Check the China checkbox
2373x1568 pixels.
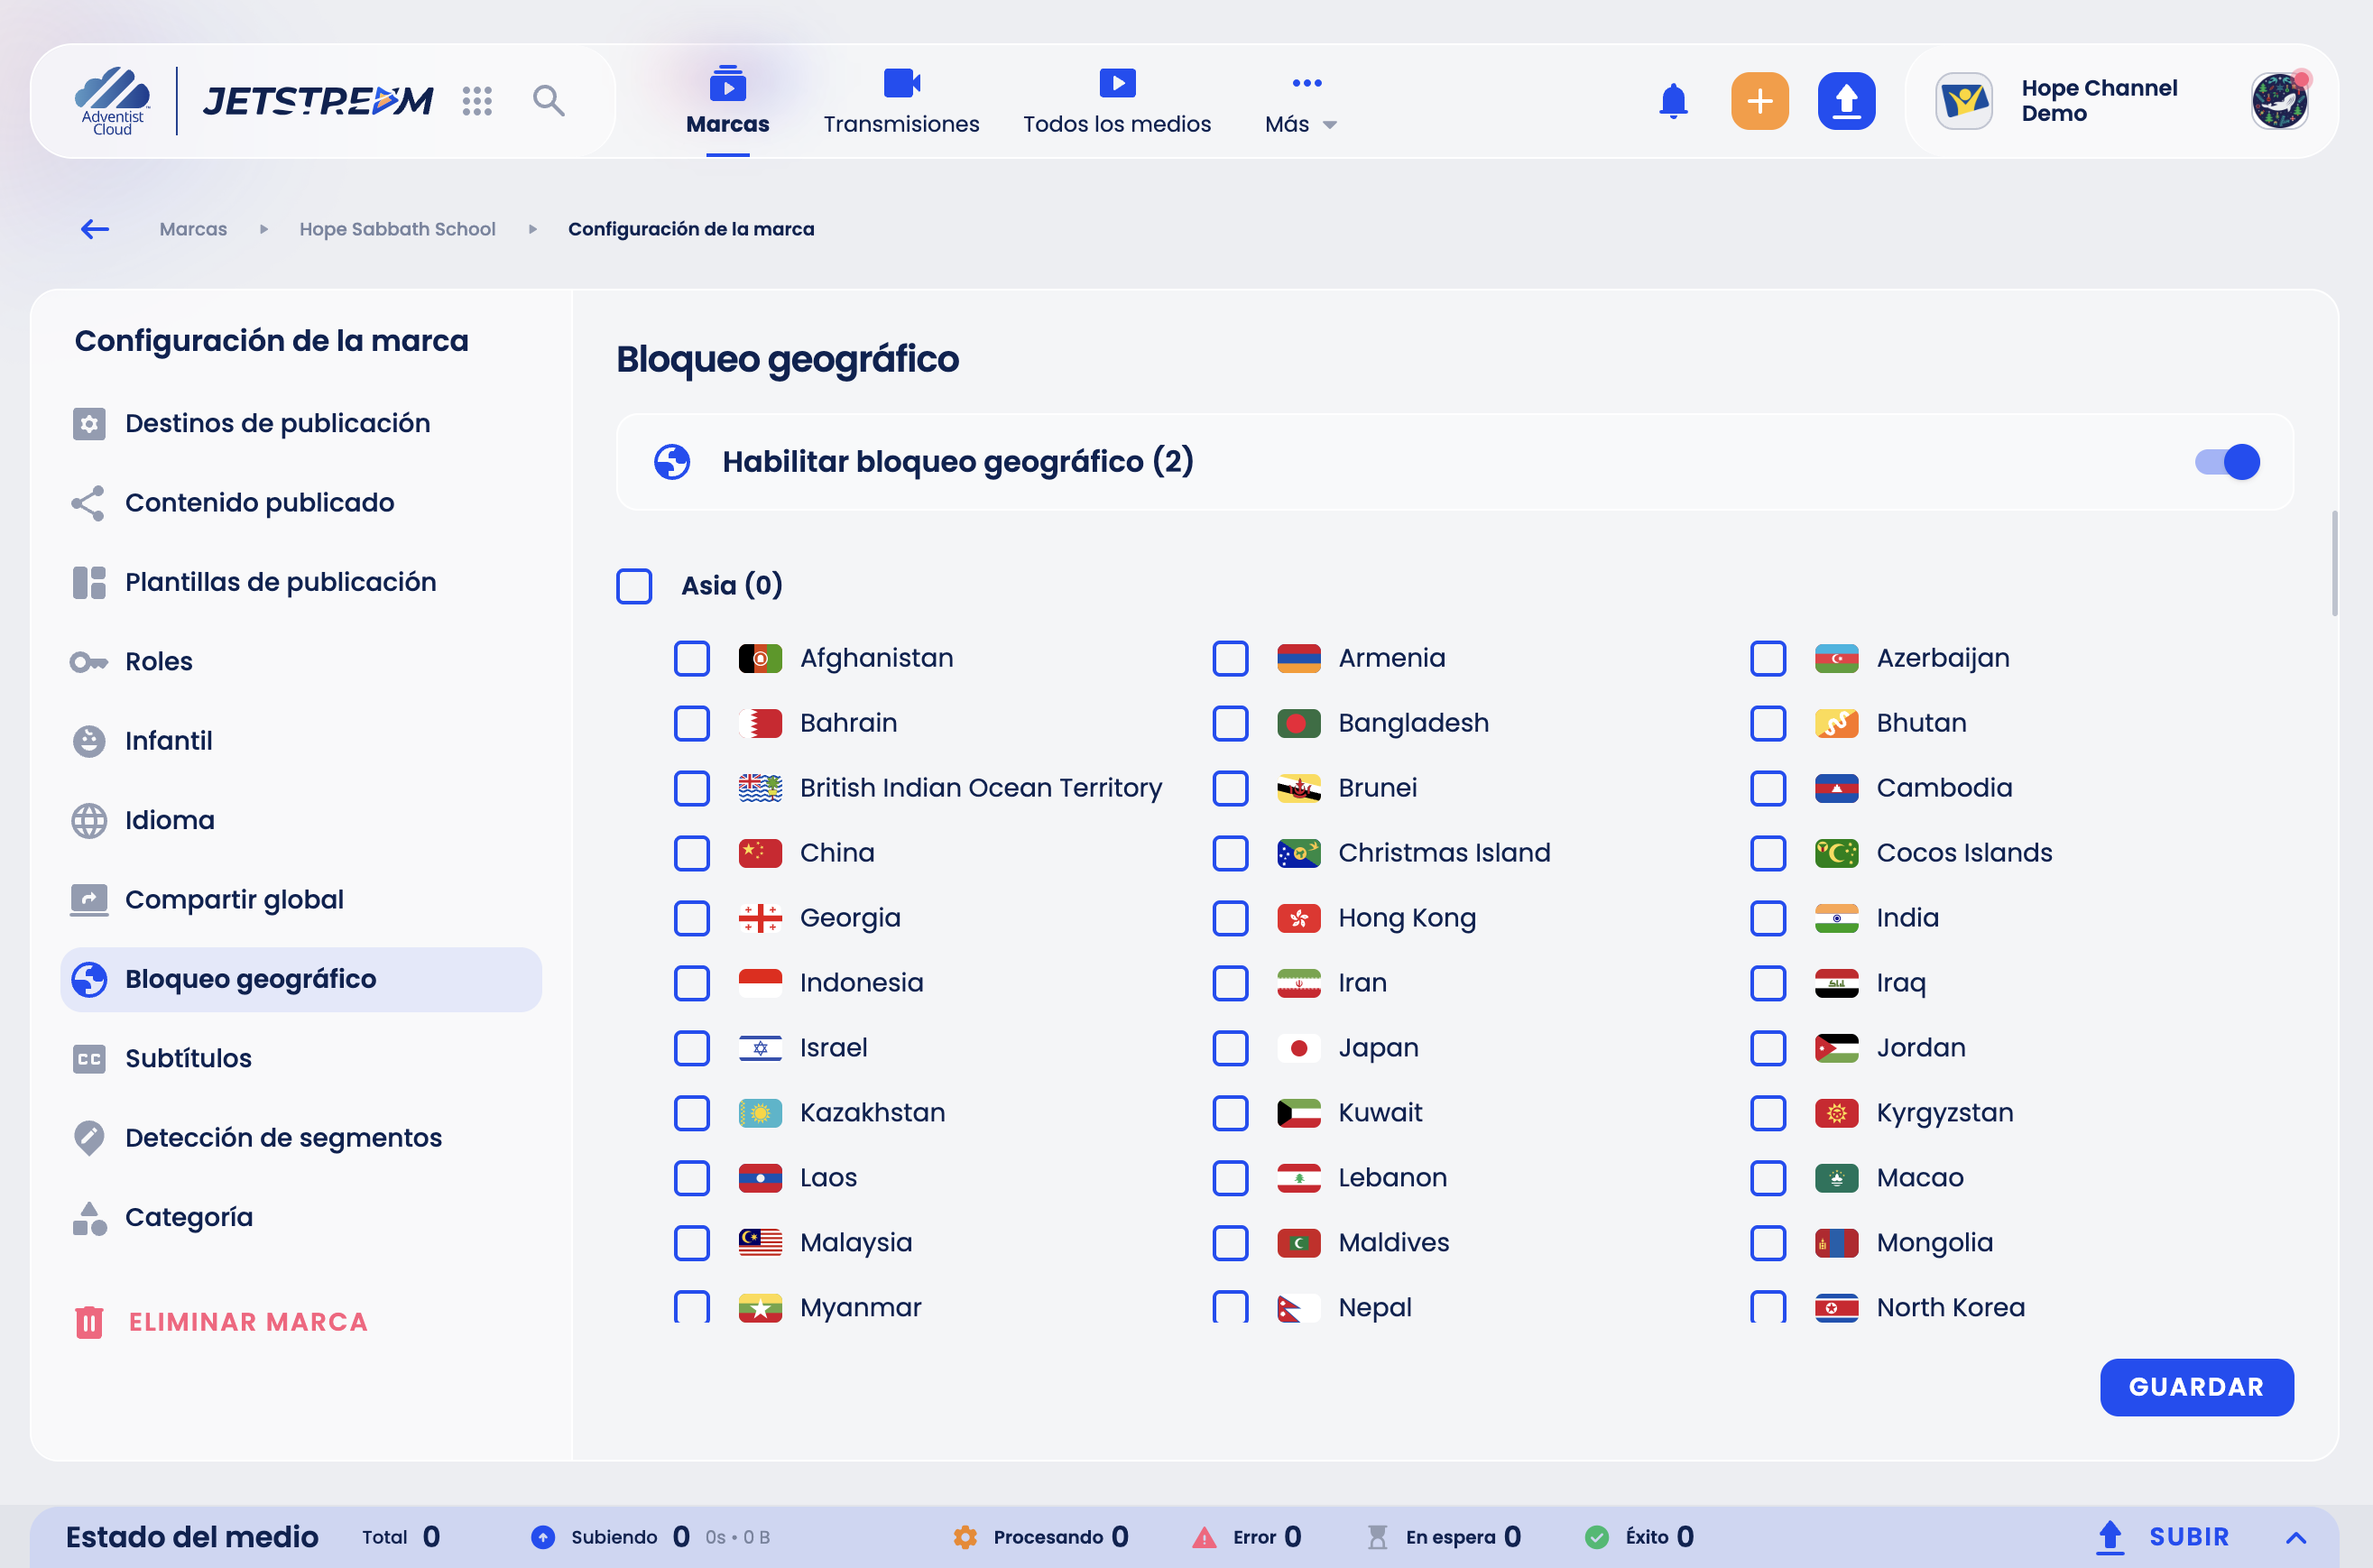click(691, 853)
